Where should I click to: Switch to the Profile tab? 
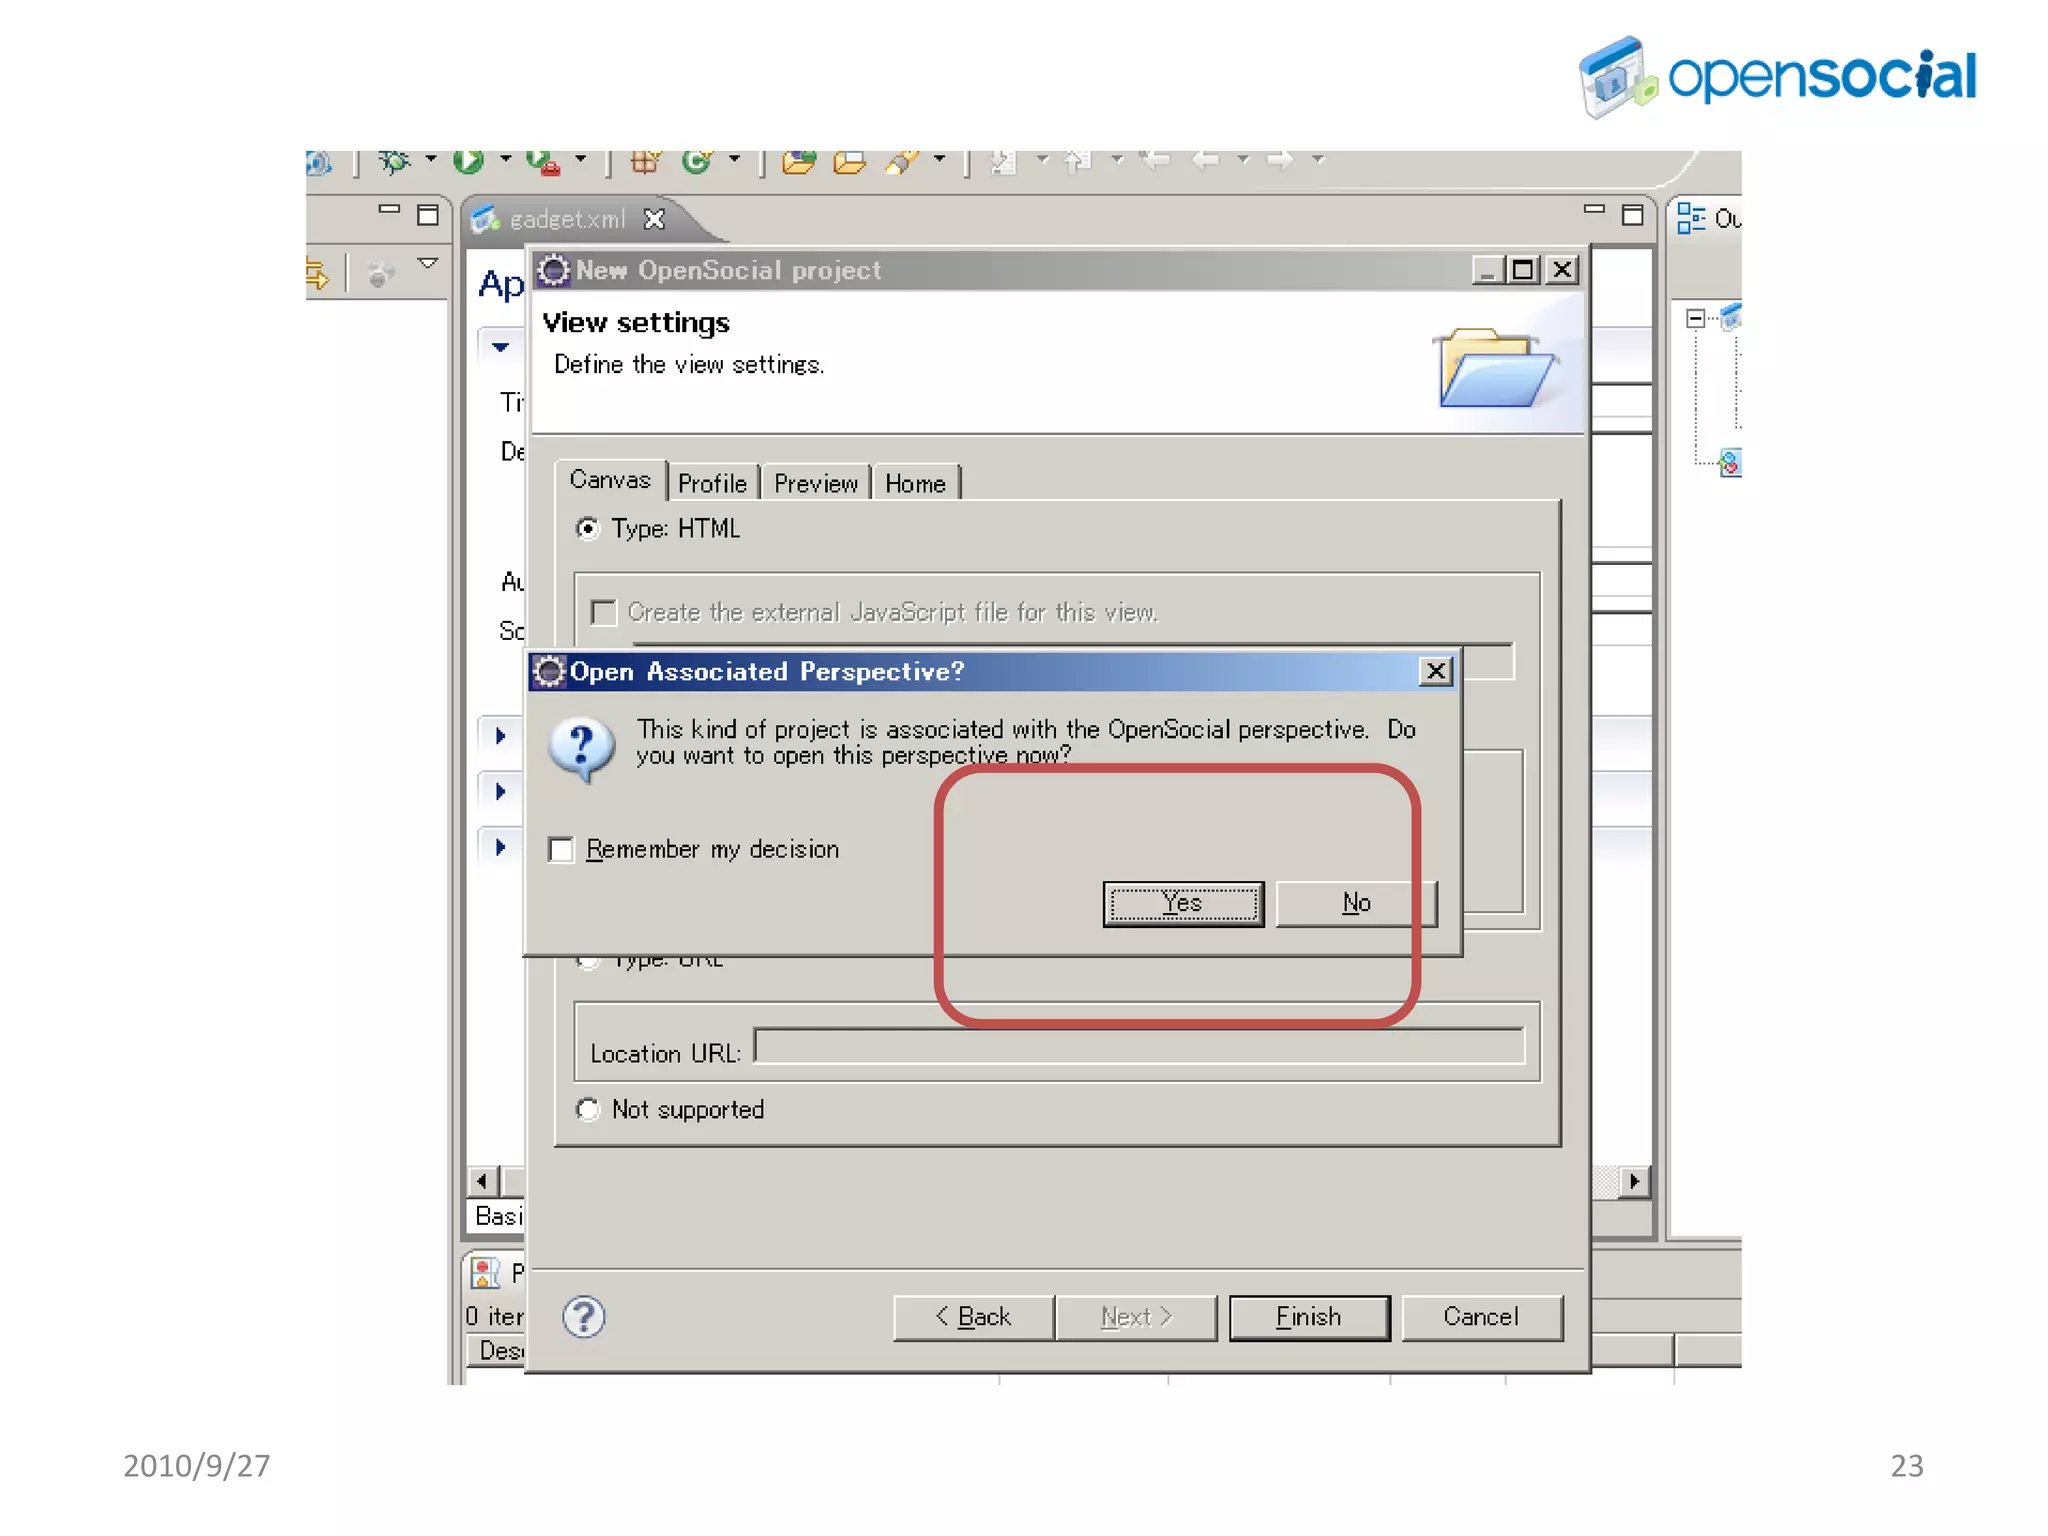pos(712,484)
